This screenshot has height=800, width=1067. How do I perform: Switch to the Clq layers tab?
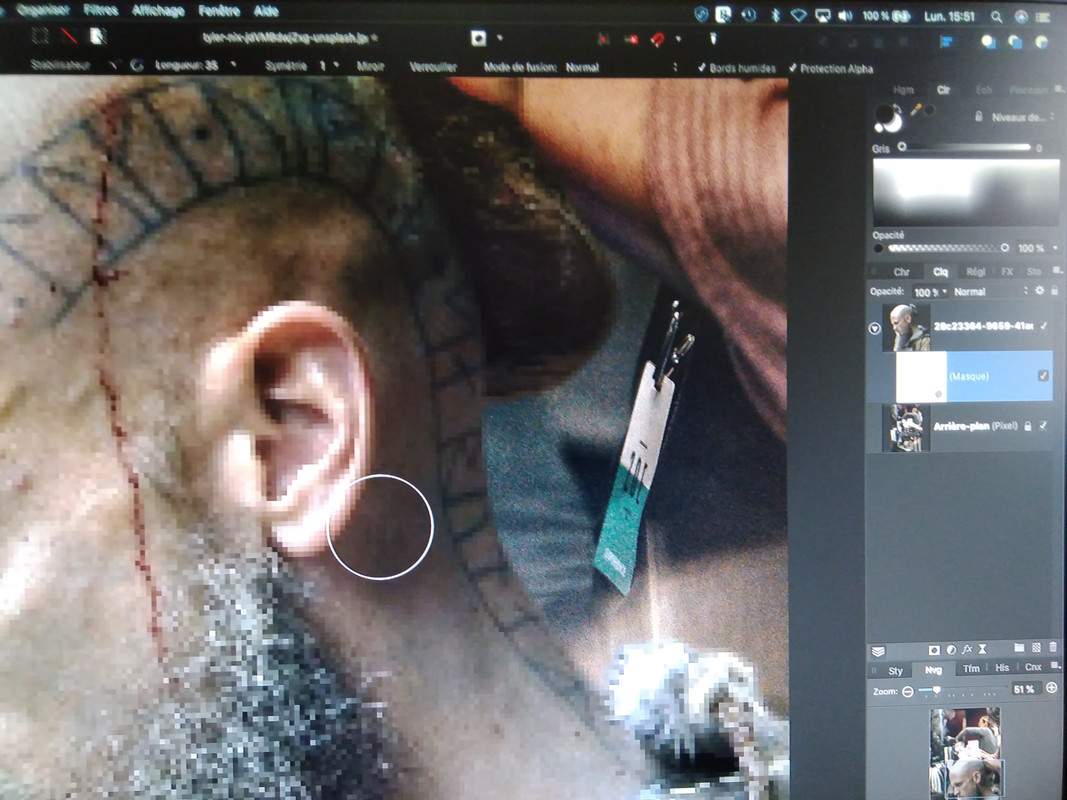[940, 271]
